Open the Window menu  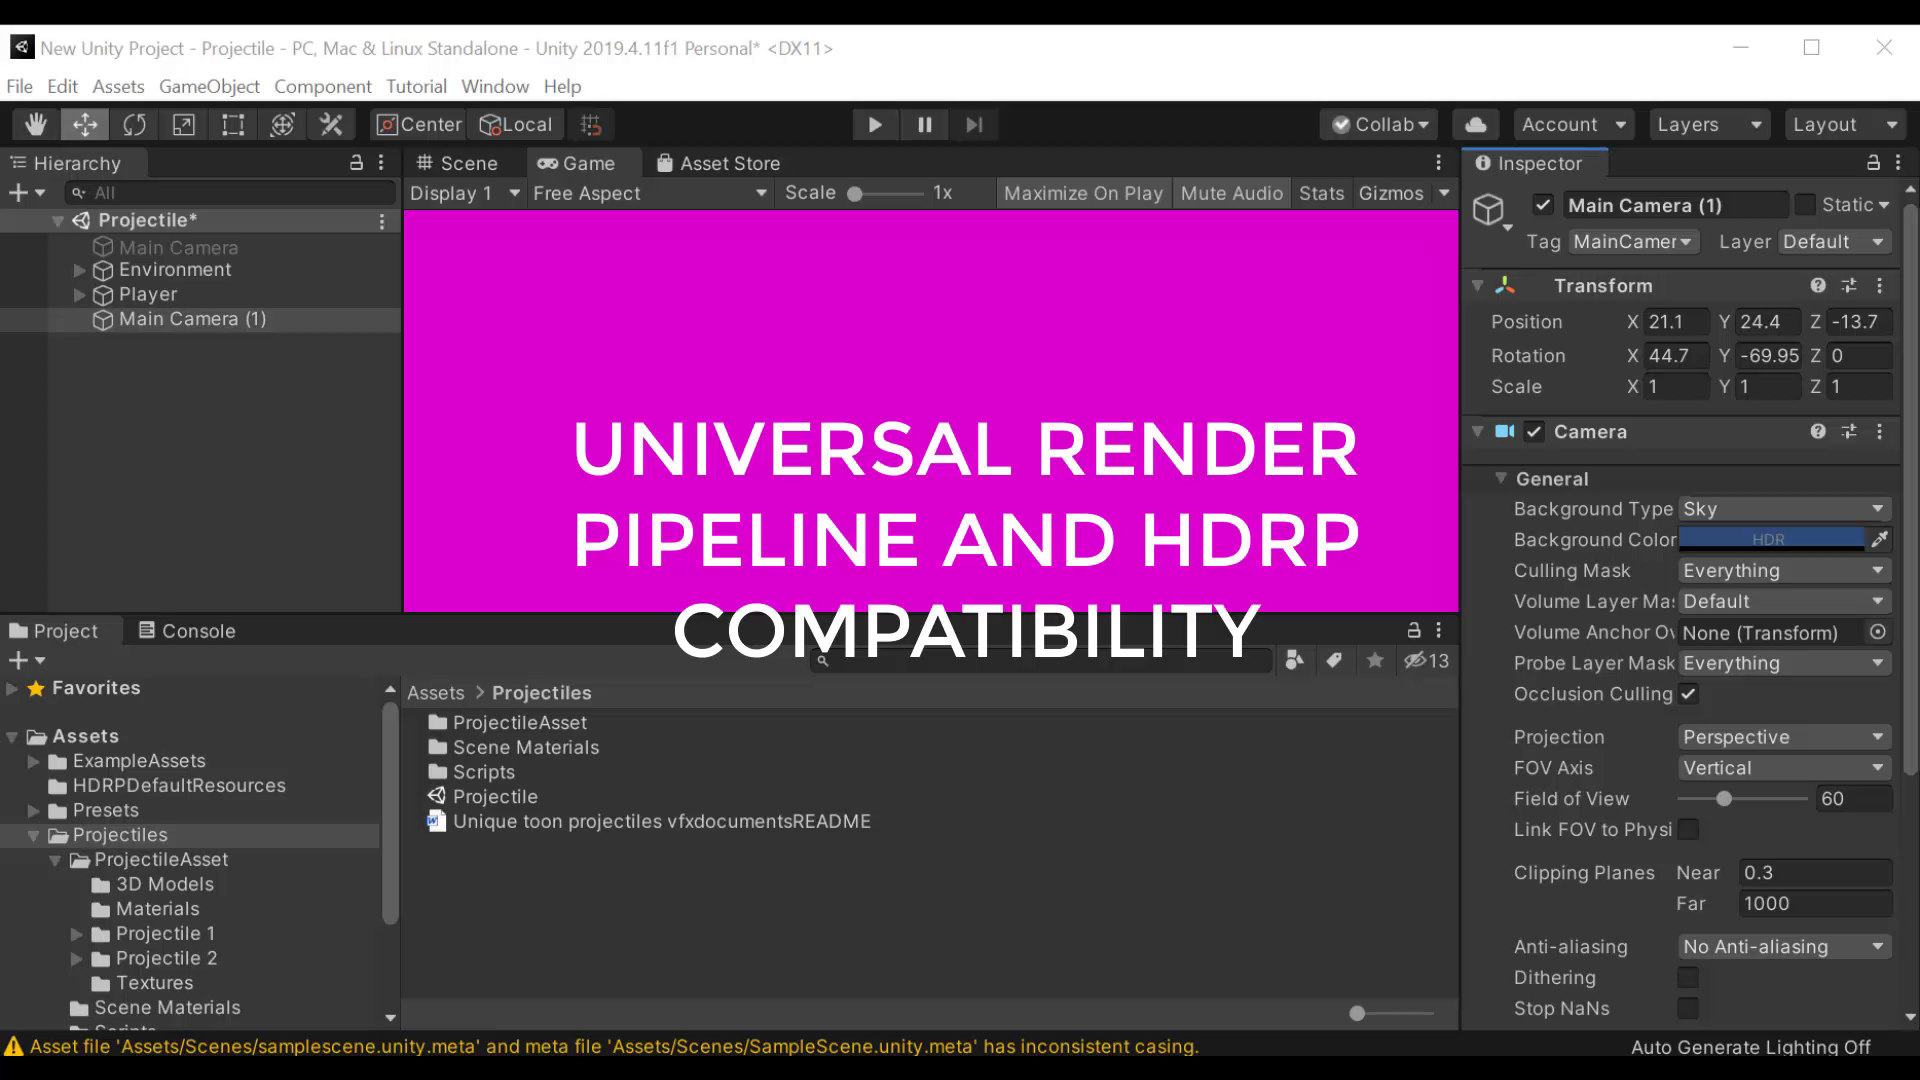[495, 86]
